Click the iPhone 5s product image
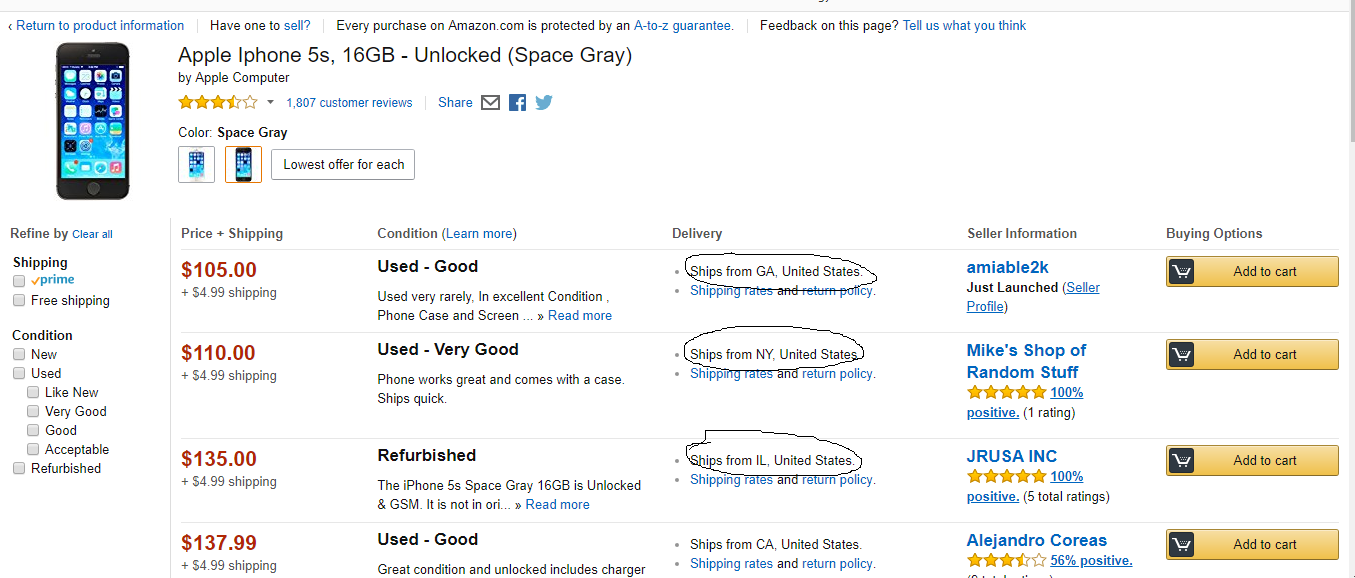 click(93, 120)
